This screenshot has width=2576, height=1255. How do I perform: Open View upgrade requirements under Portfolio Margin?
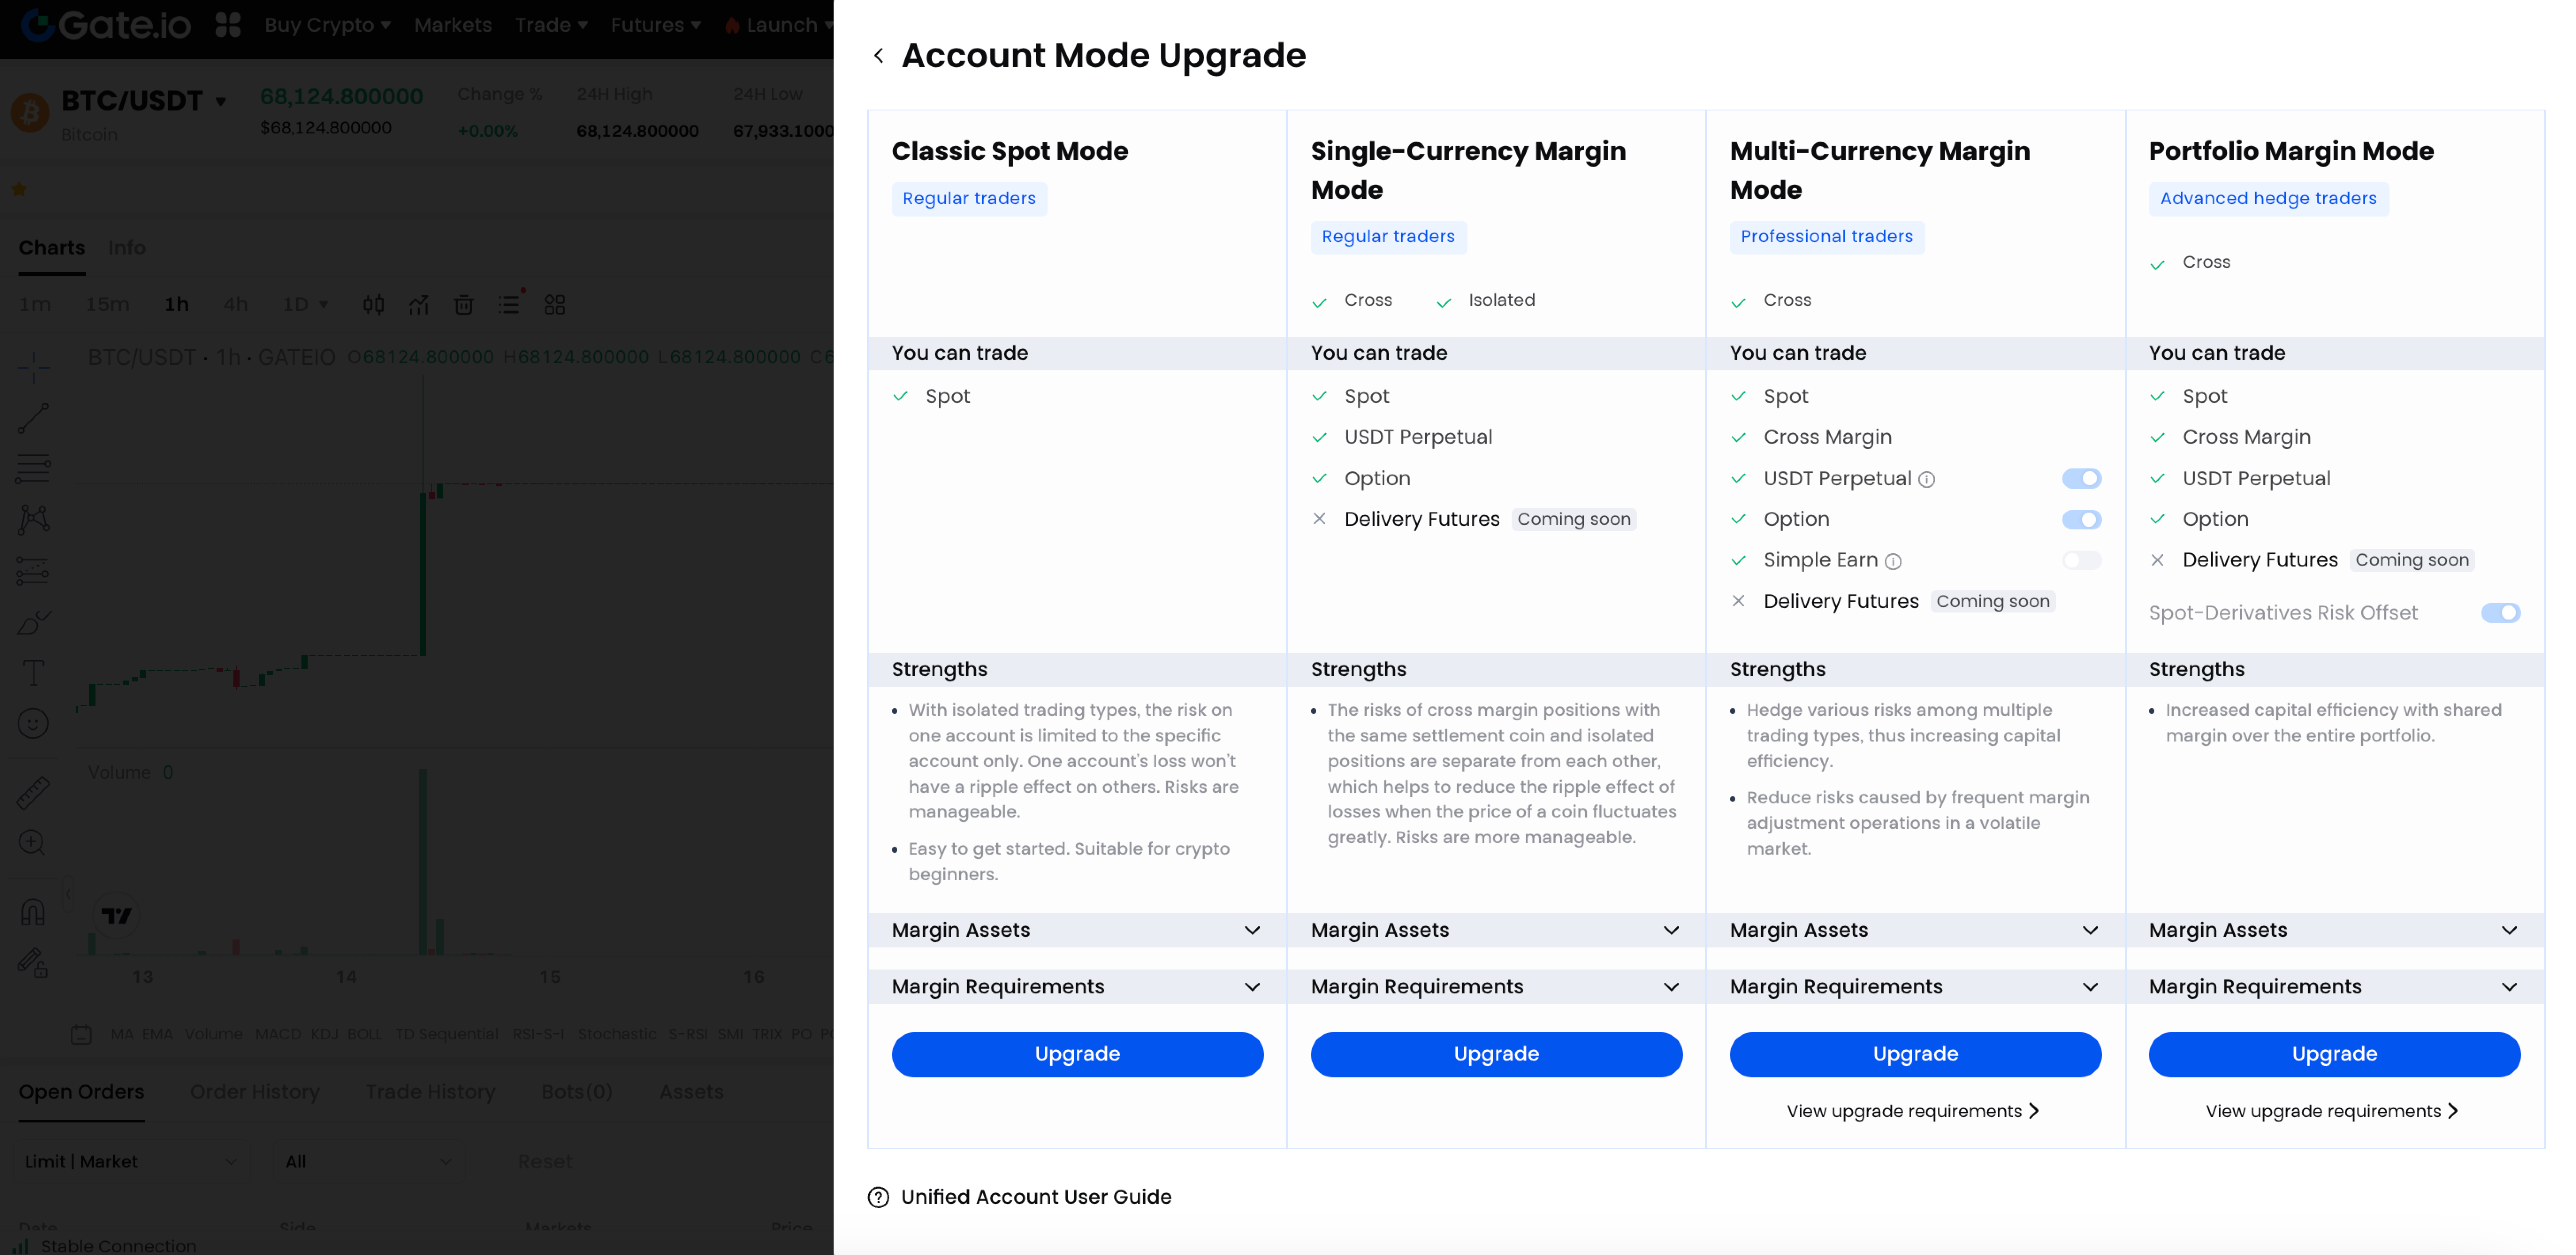tap(2331, 1111)
